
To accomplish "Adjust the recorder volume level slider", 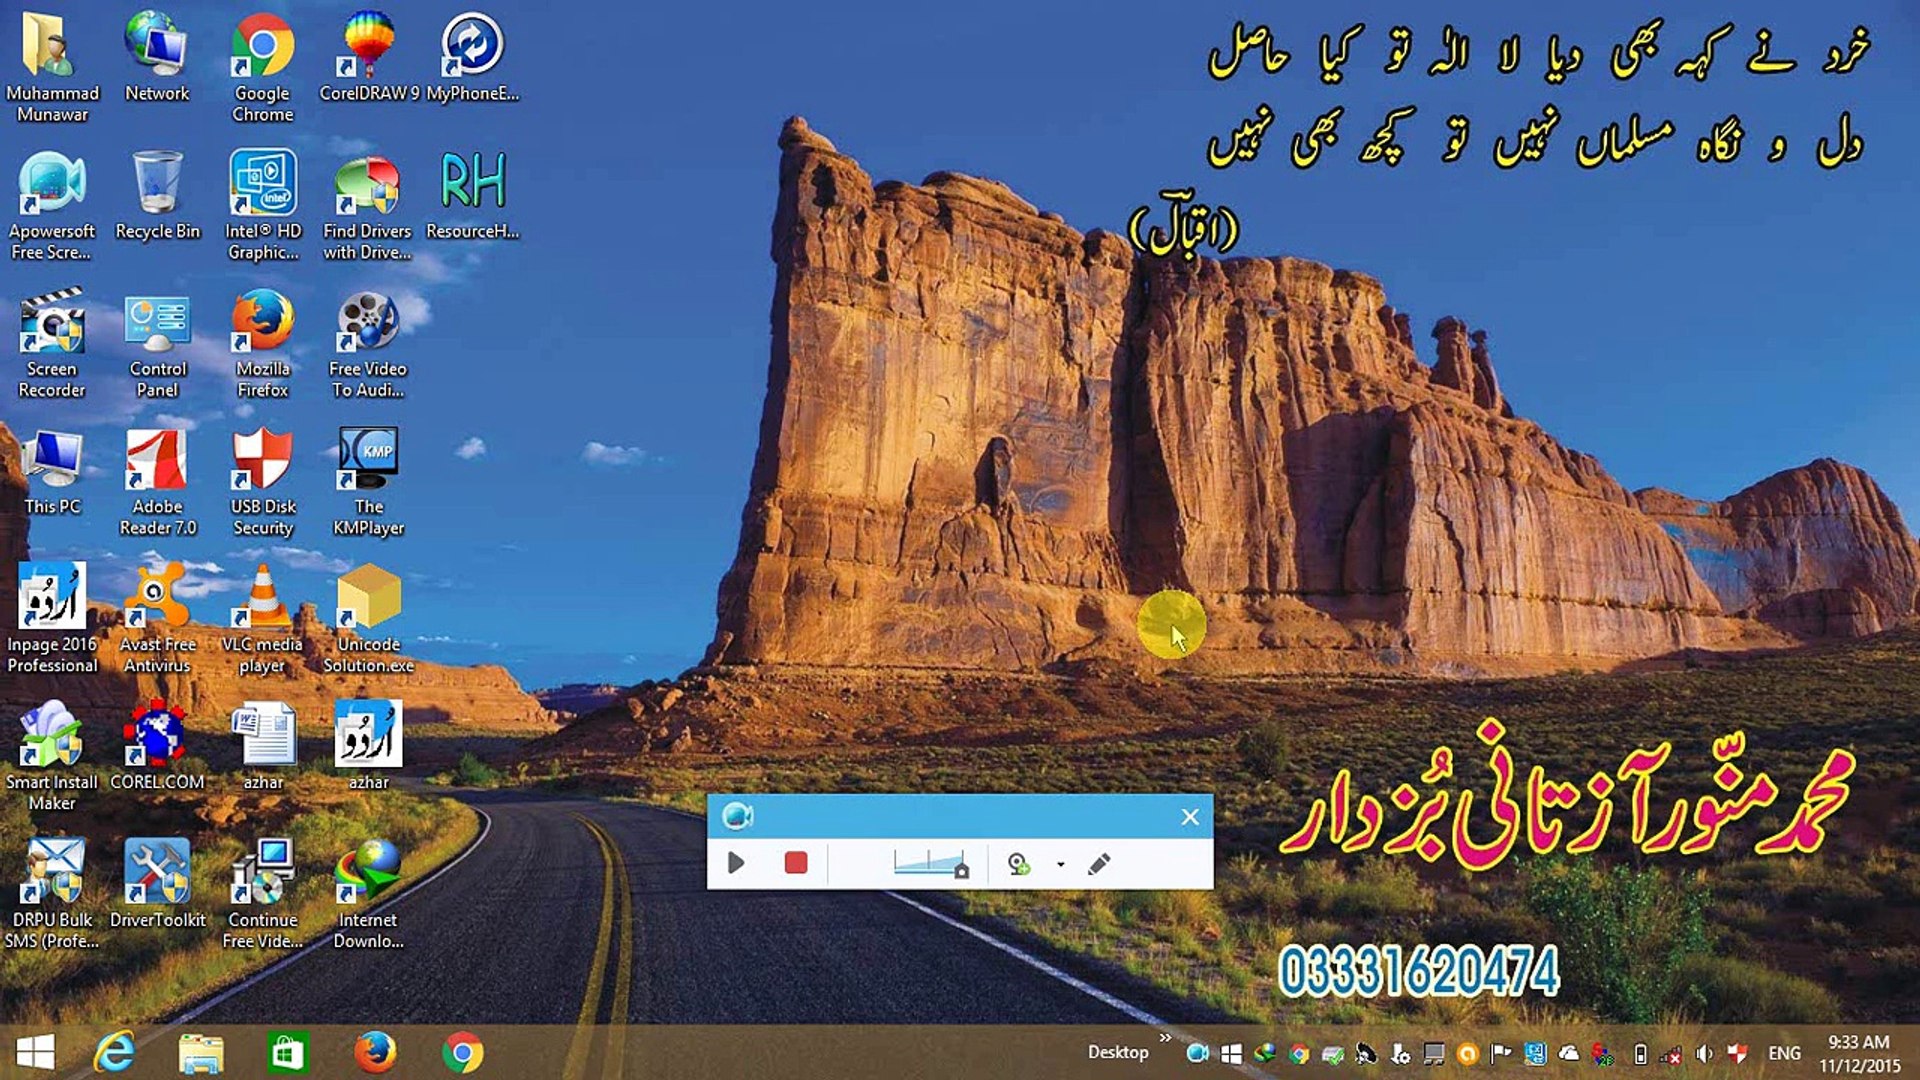I will click(930, 863).
